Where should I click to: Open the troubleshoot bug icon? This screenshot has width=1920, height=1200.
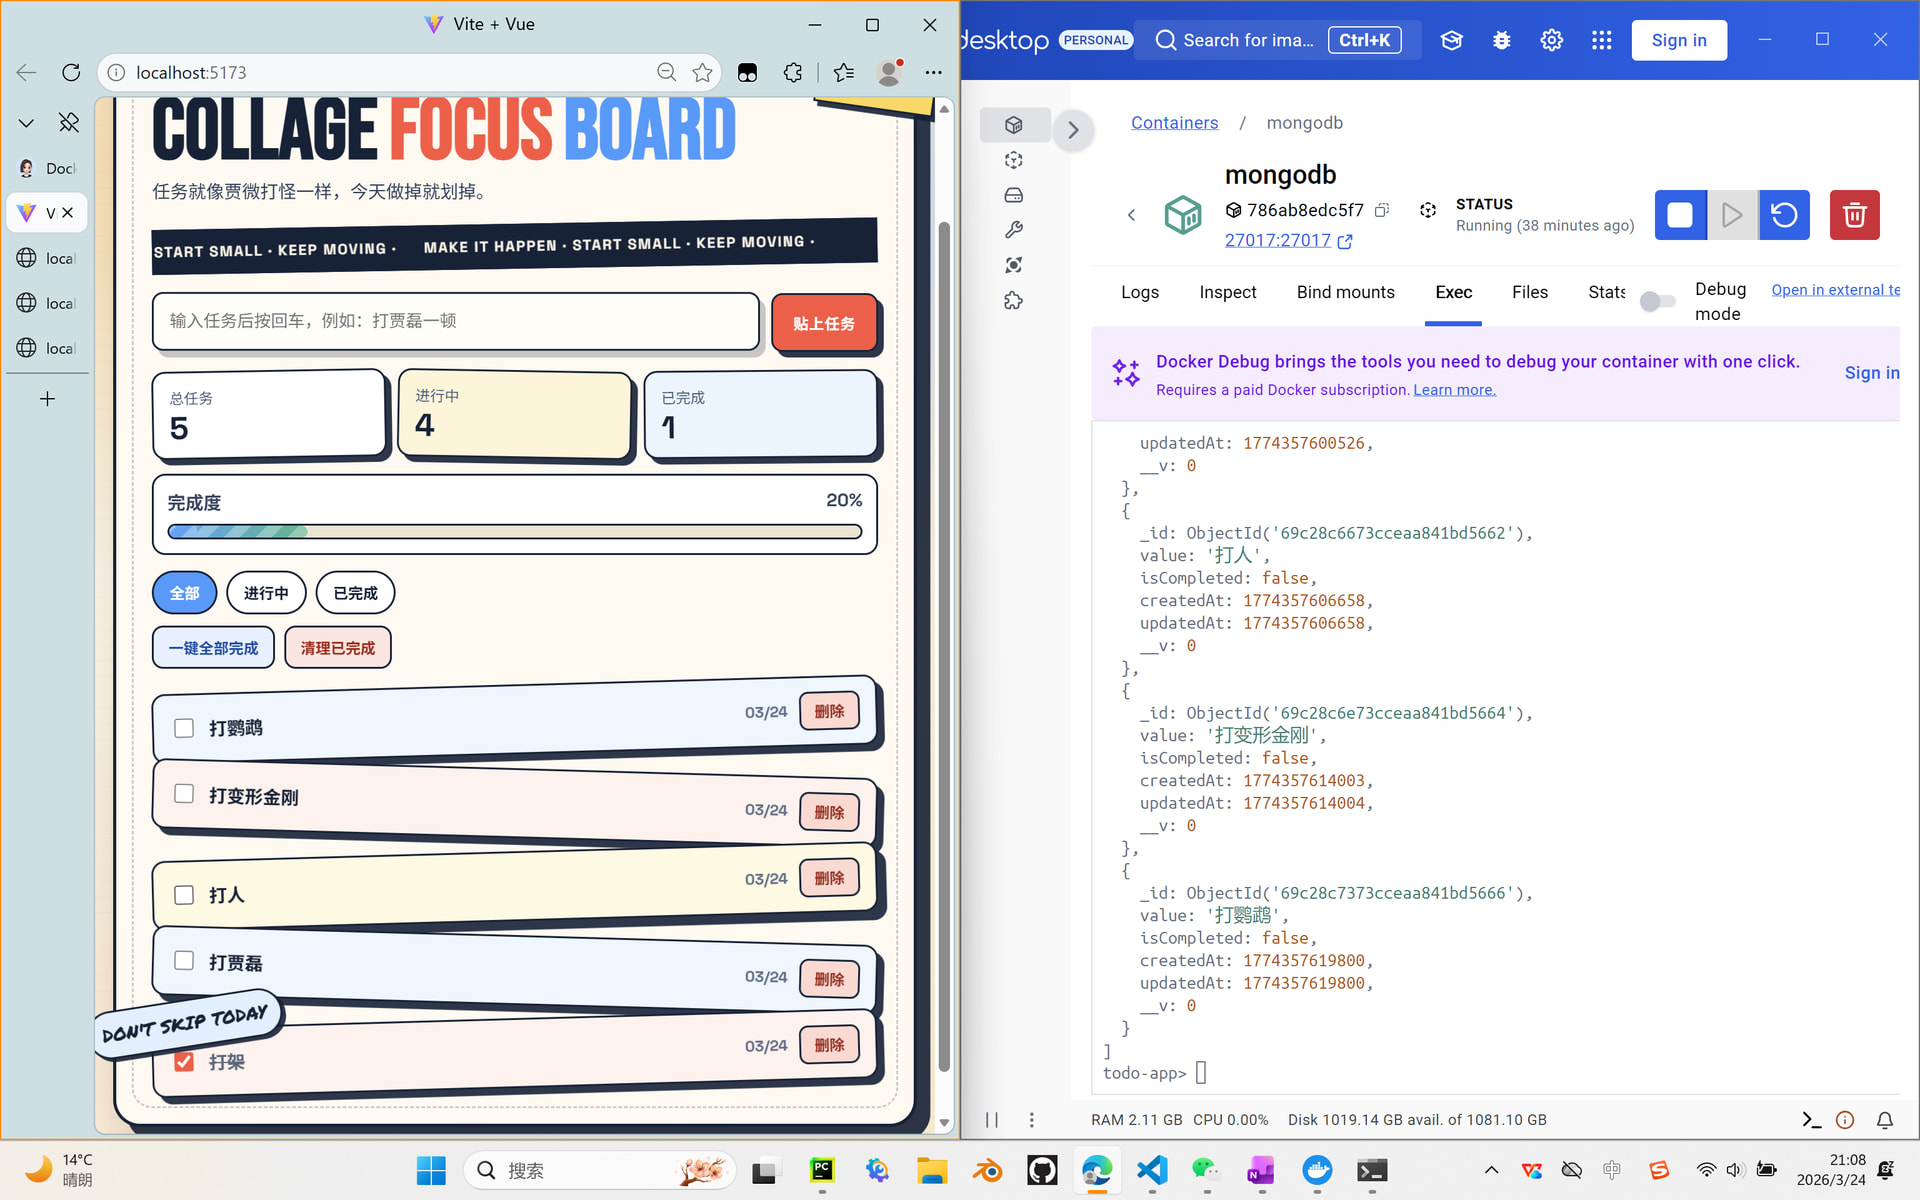1501,40
